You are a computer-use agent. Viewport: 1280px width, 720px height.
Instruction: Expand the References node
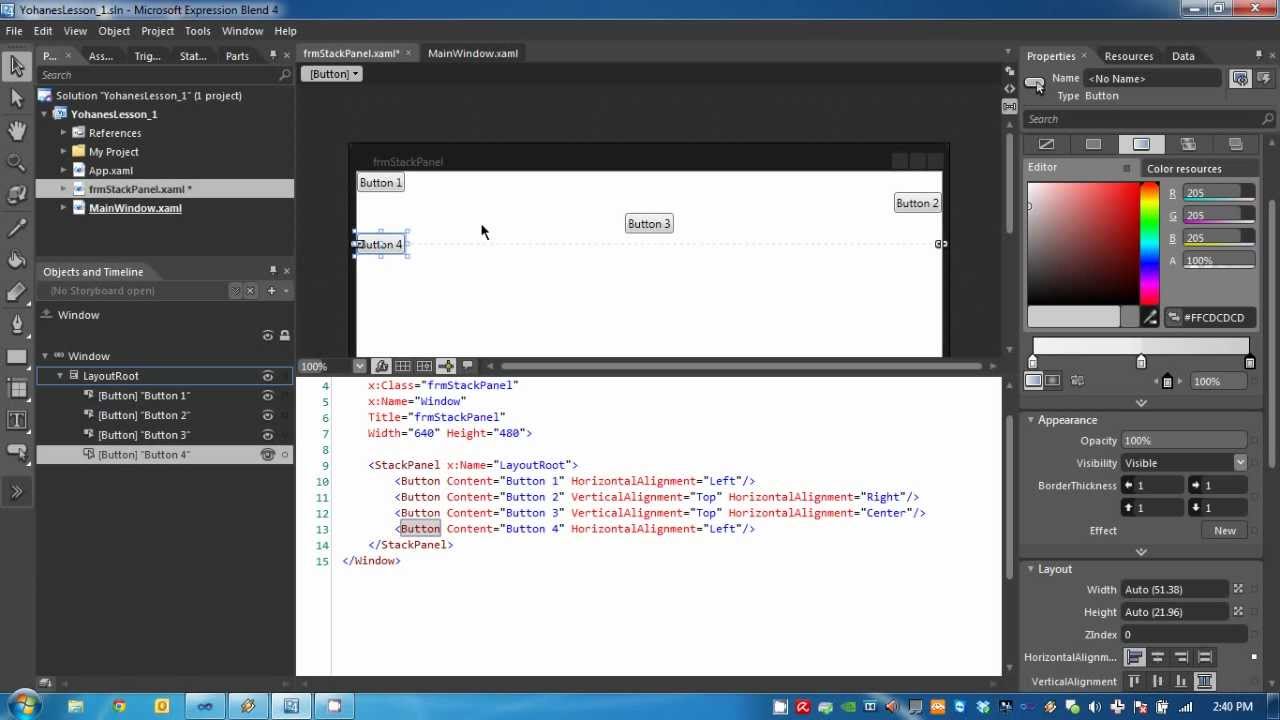click(x=63, y=132)
